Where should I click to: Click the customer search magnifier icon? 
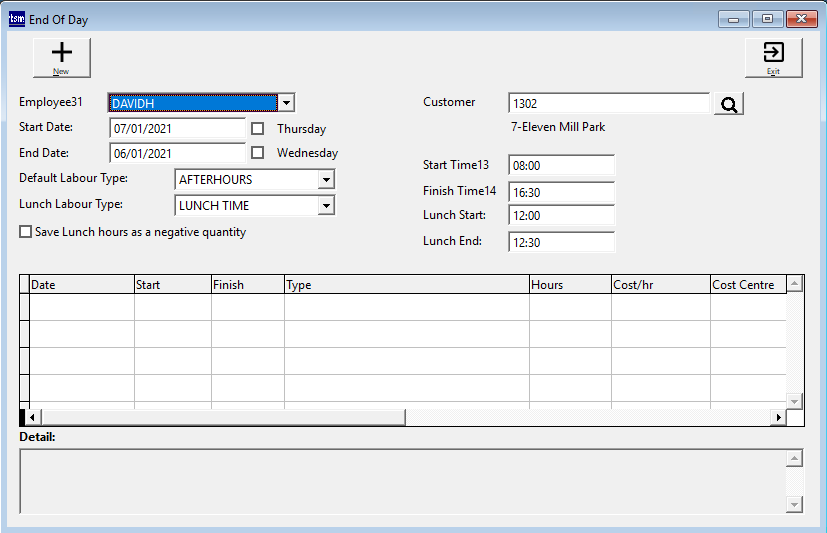(729, 104)
